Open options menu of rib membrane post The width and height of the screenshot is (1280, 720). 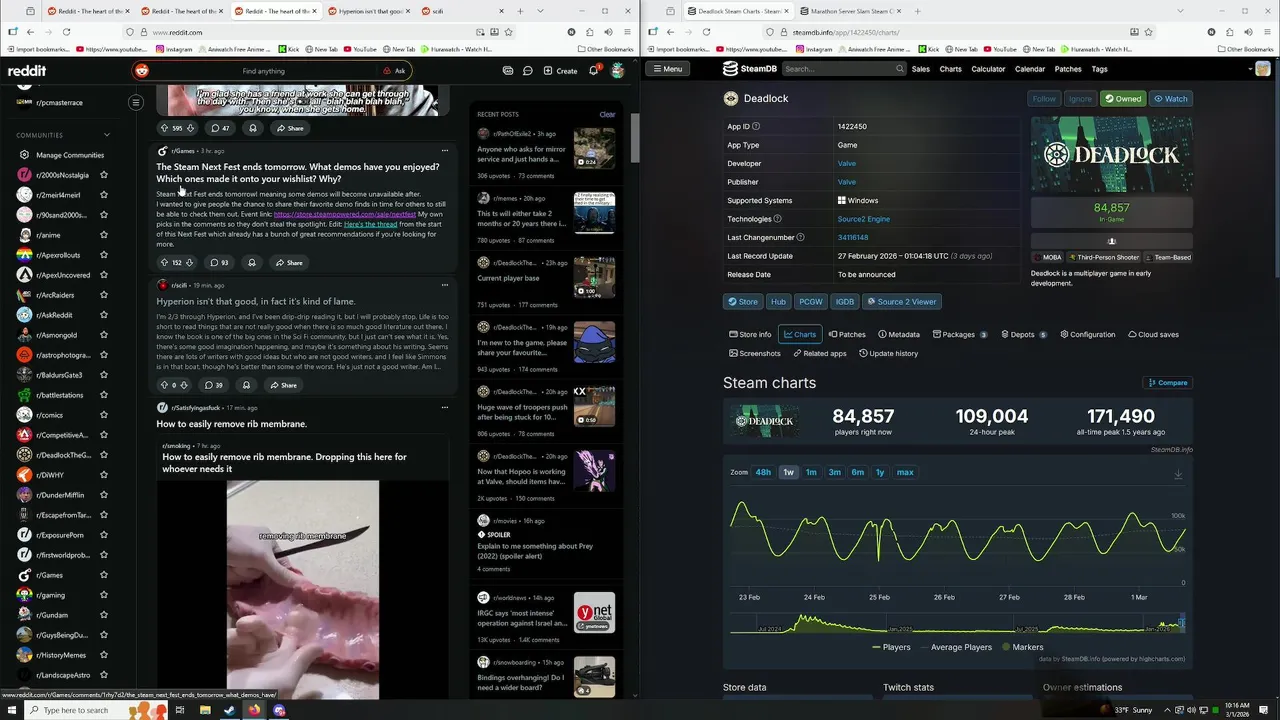coord(445,408)
